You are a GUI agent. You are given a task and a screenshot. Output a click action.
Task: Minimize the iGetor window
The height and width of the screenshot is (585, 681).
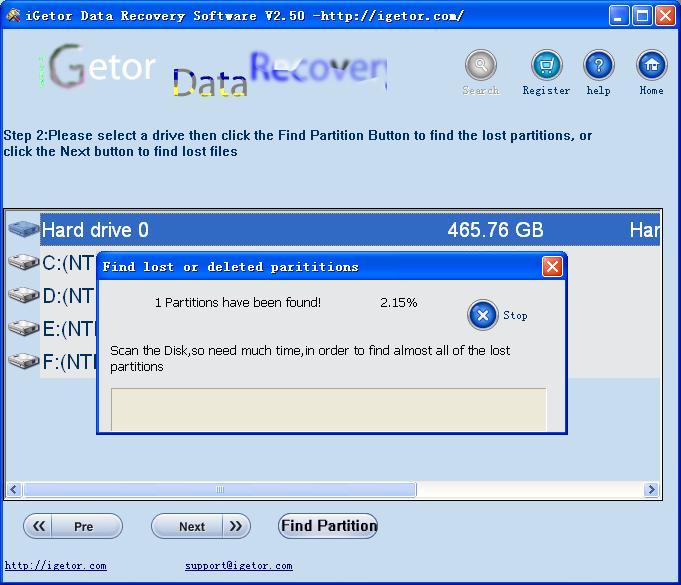click(x=618, y=16)
